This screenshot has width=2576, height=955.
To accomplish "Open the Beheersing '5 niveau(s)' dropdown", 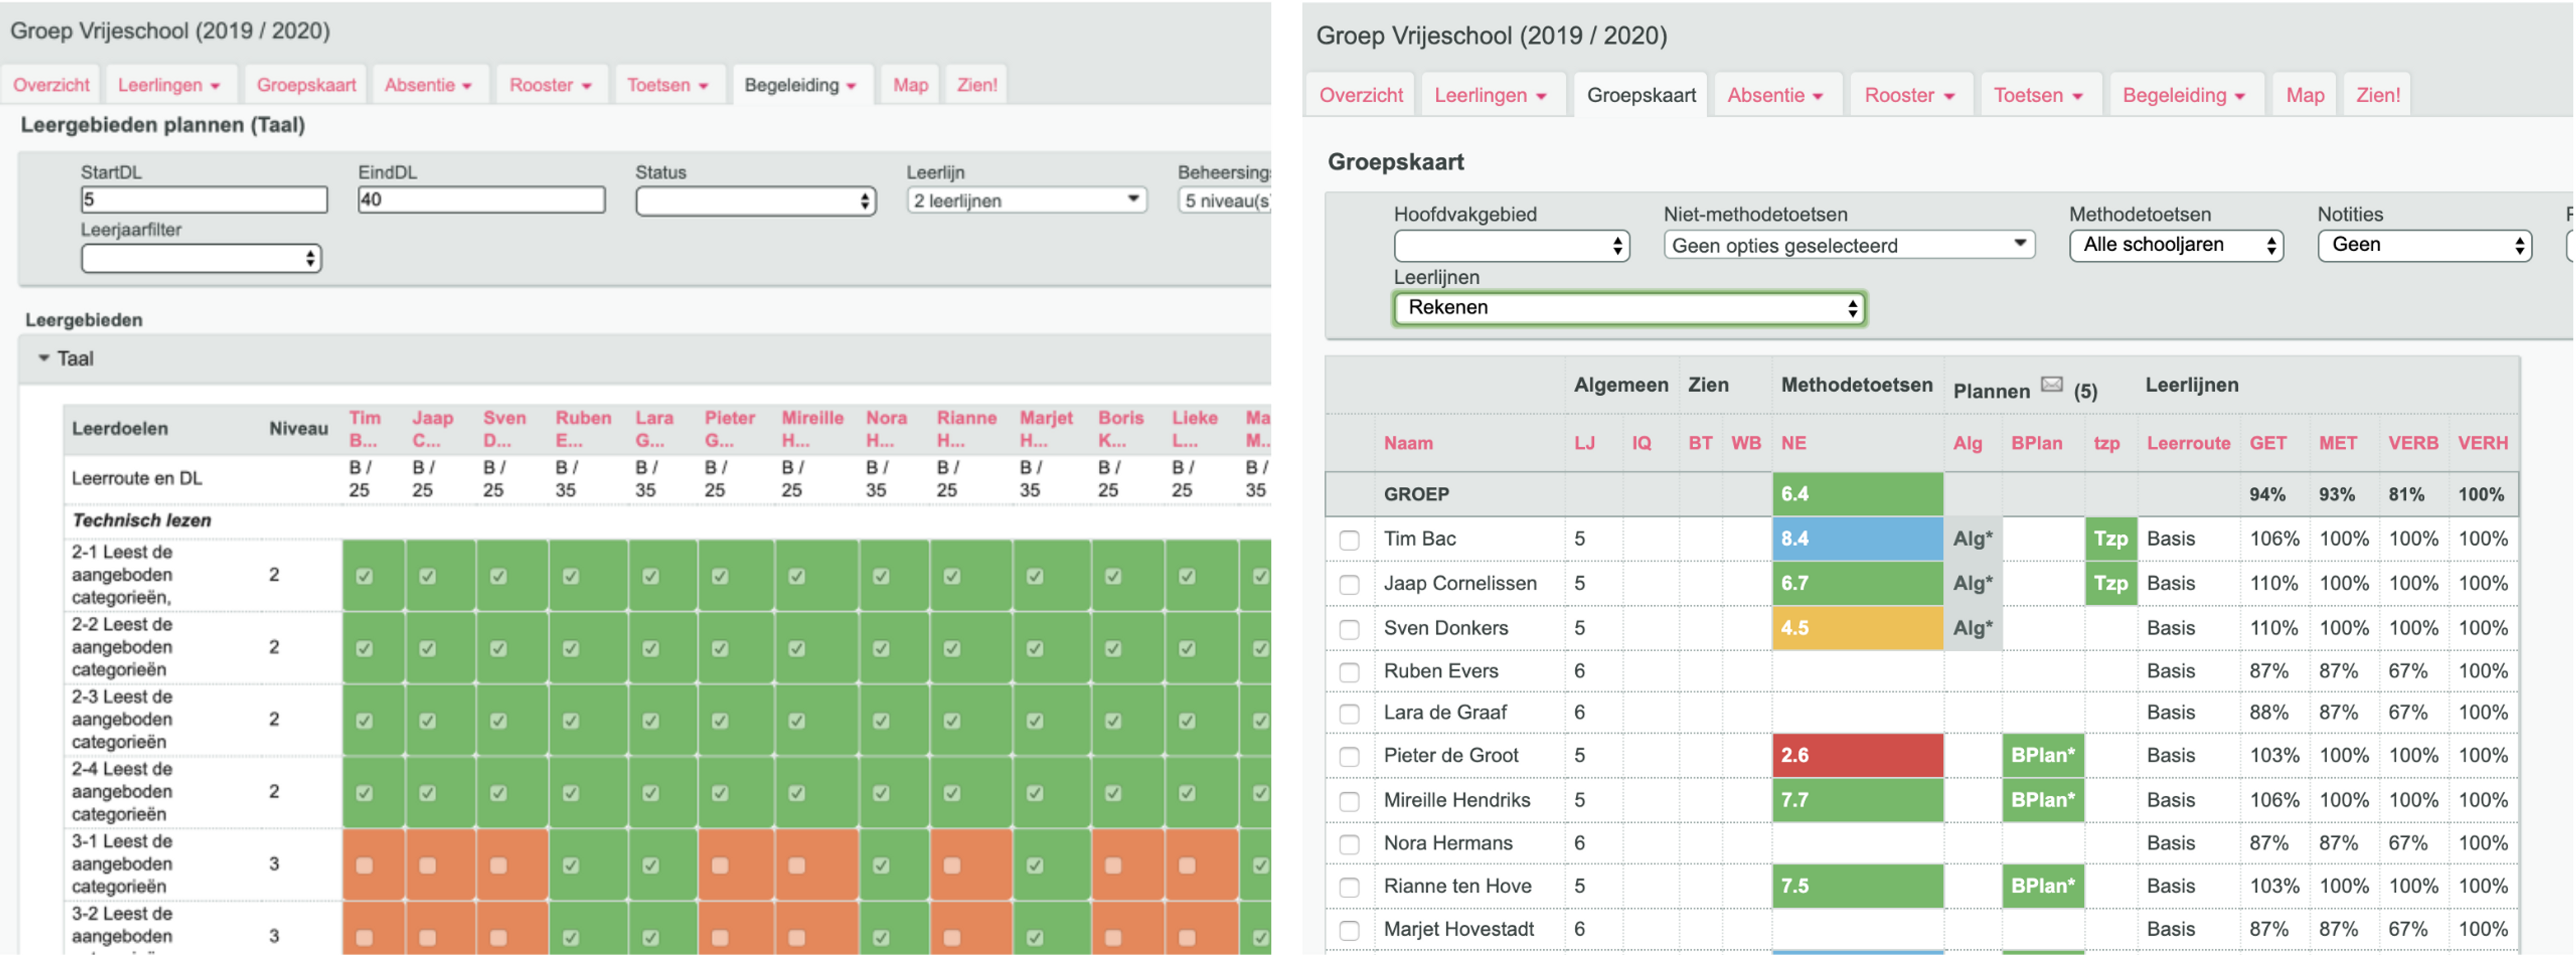I will pos(1224,200).
